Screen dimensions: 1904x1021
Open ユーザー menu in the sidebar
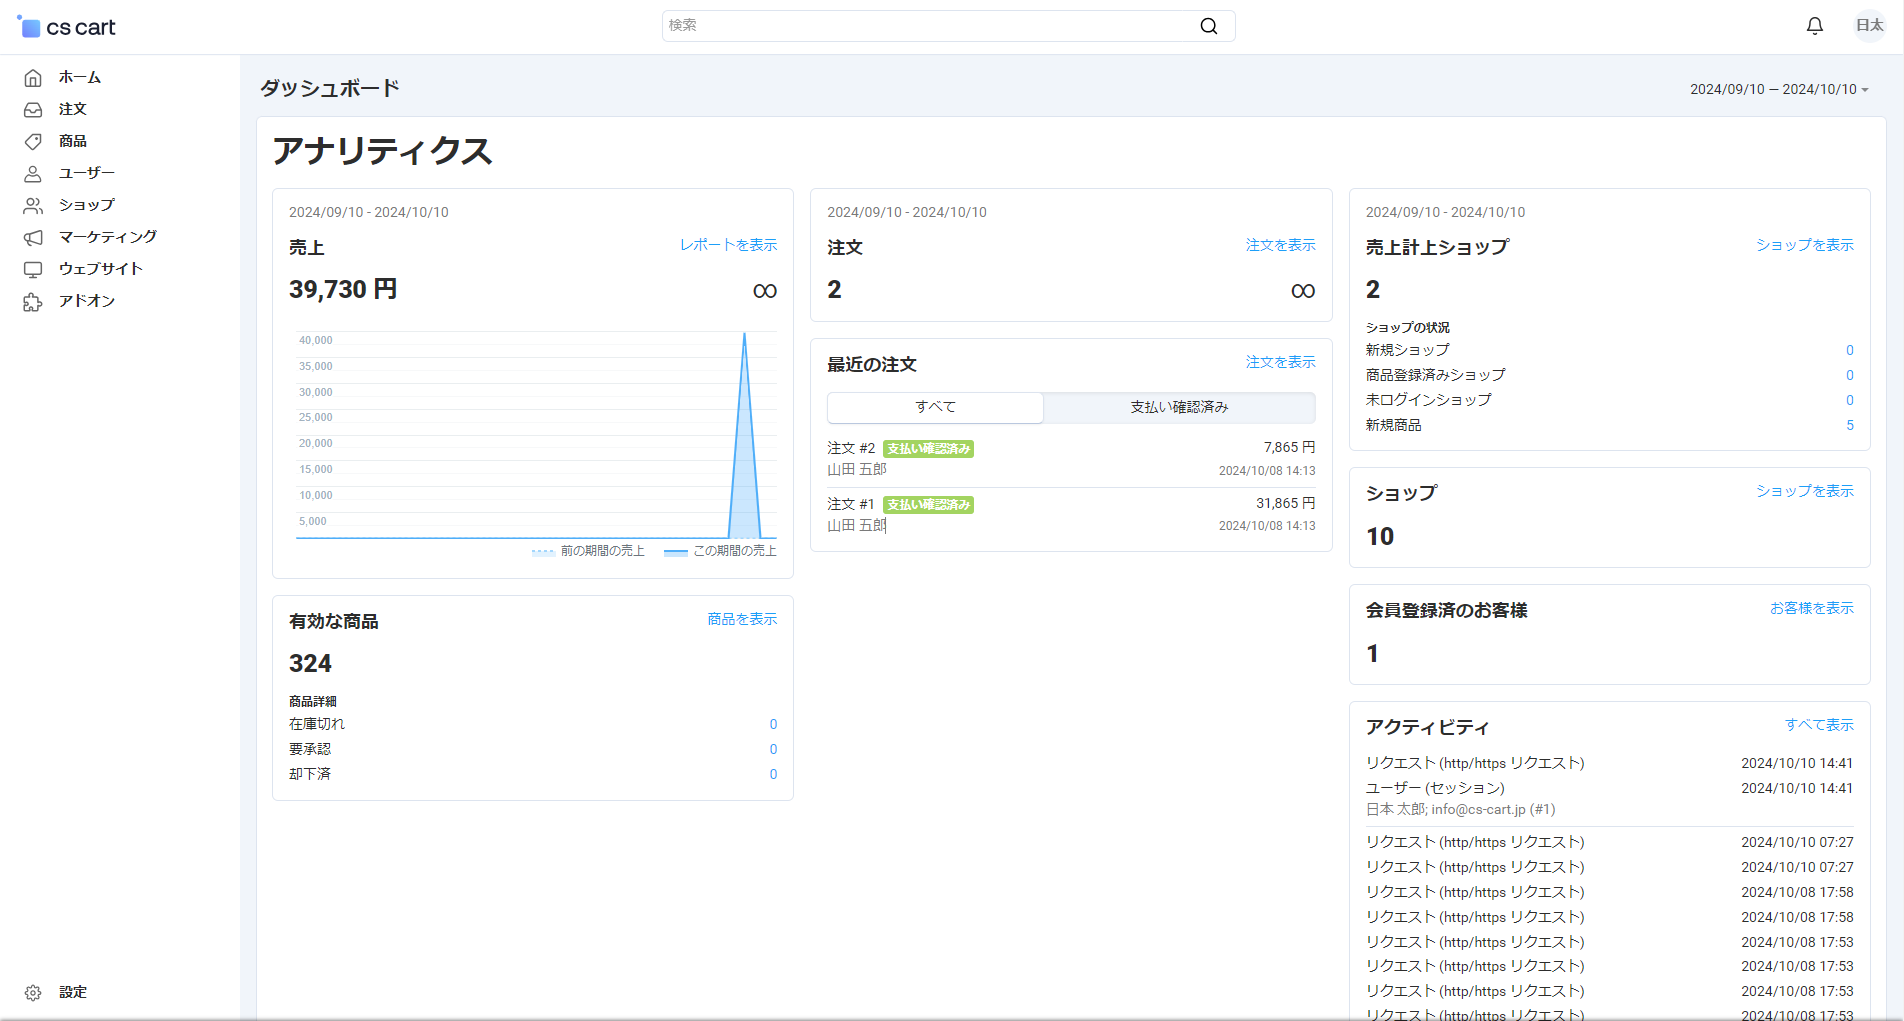pyautogui.click(x=86, y=173)
